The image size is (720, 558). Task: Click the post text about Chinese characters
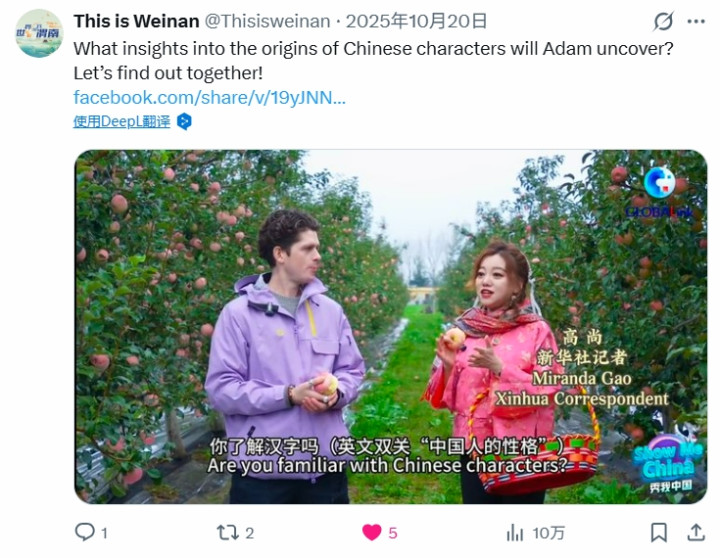[x=373, y=61]
